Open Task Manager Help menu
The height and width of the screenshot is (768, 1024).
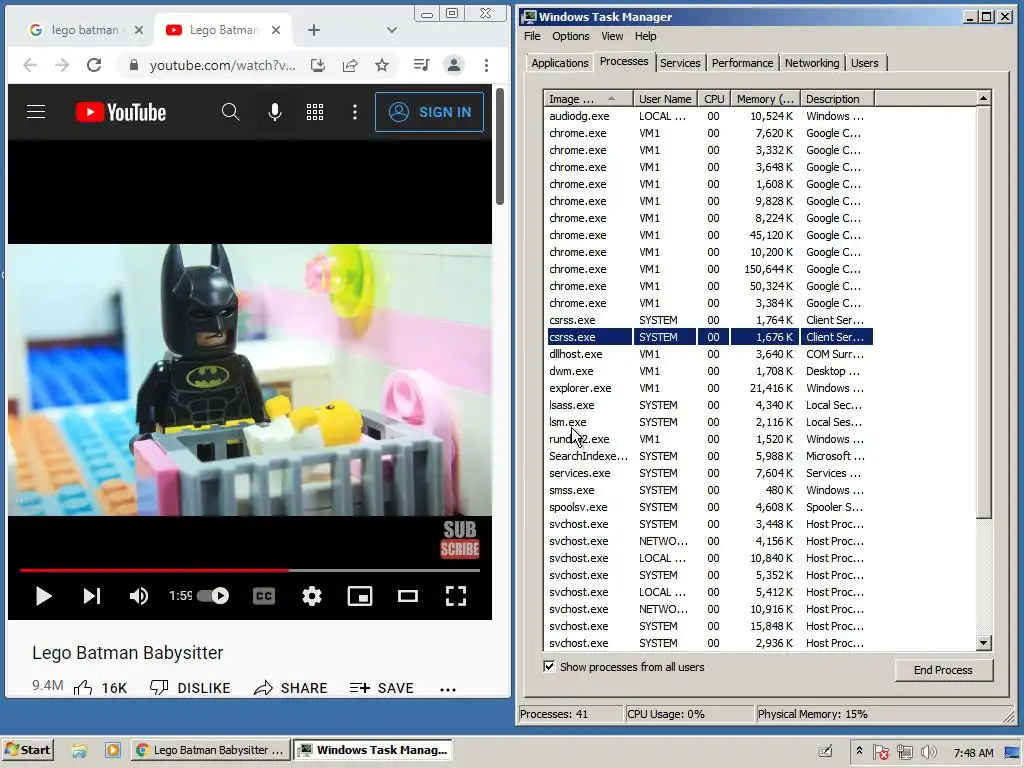pyautogui.click(x=645, y=36)
